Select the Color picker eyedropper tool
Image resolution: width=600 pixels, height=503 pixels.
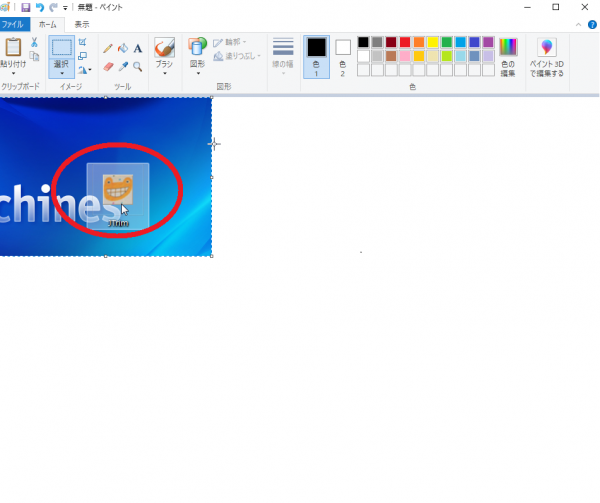tap(122, 67)
